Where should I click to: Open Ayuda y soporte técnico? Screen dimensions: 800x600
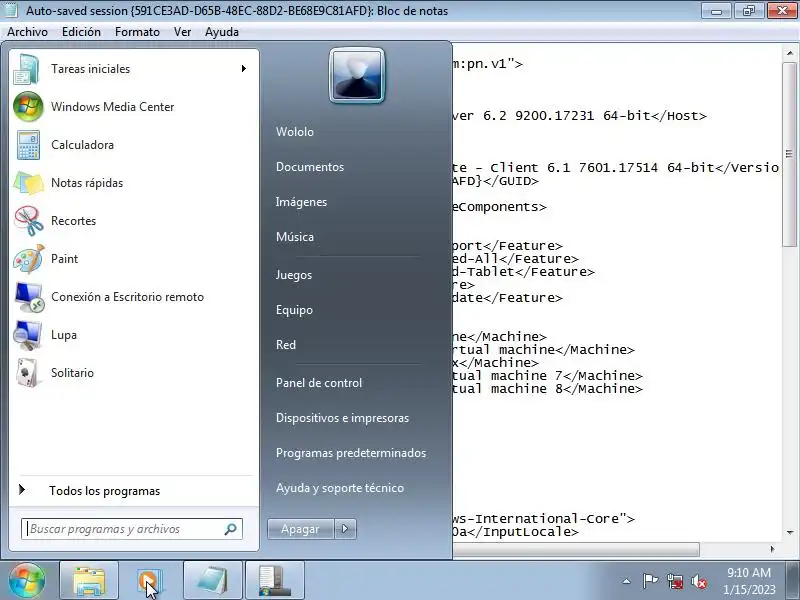(340, 488)
